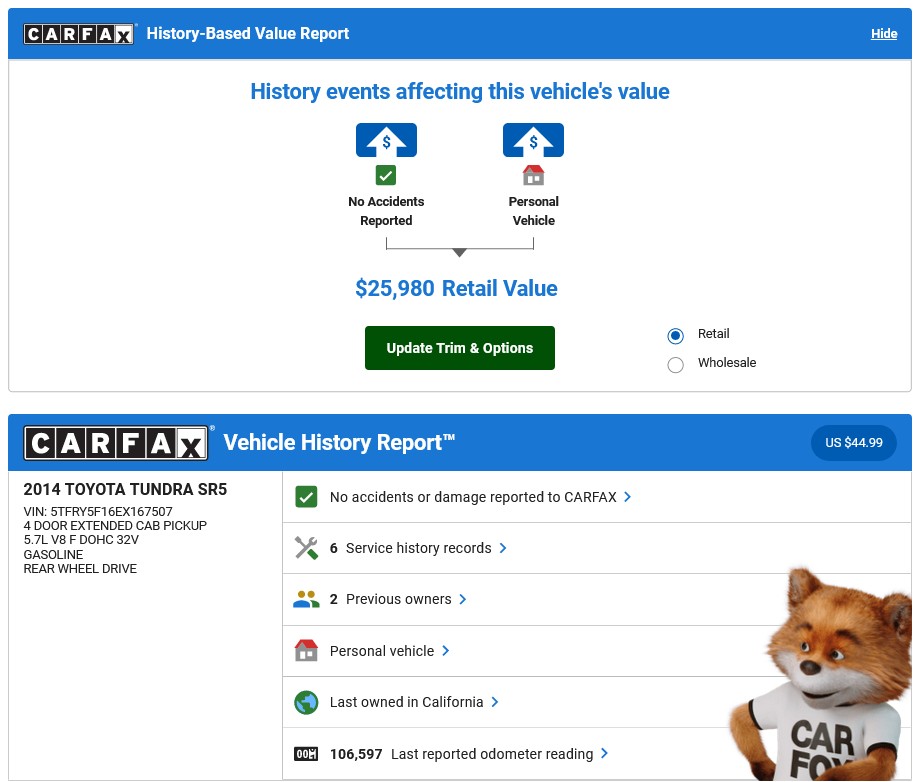Click the previous owners people icon

306,599
